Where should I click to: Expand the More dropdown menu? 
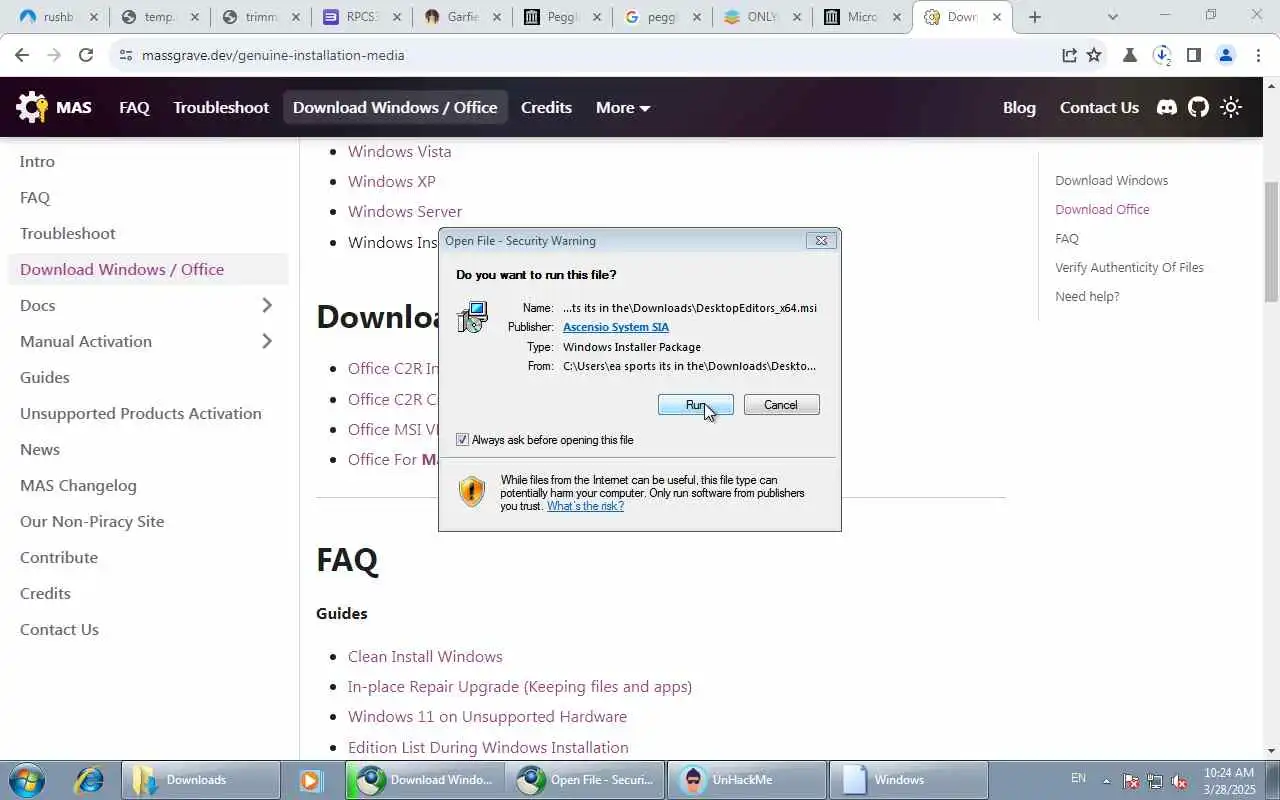(x=623, y=107)
